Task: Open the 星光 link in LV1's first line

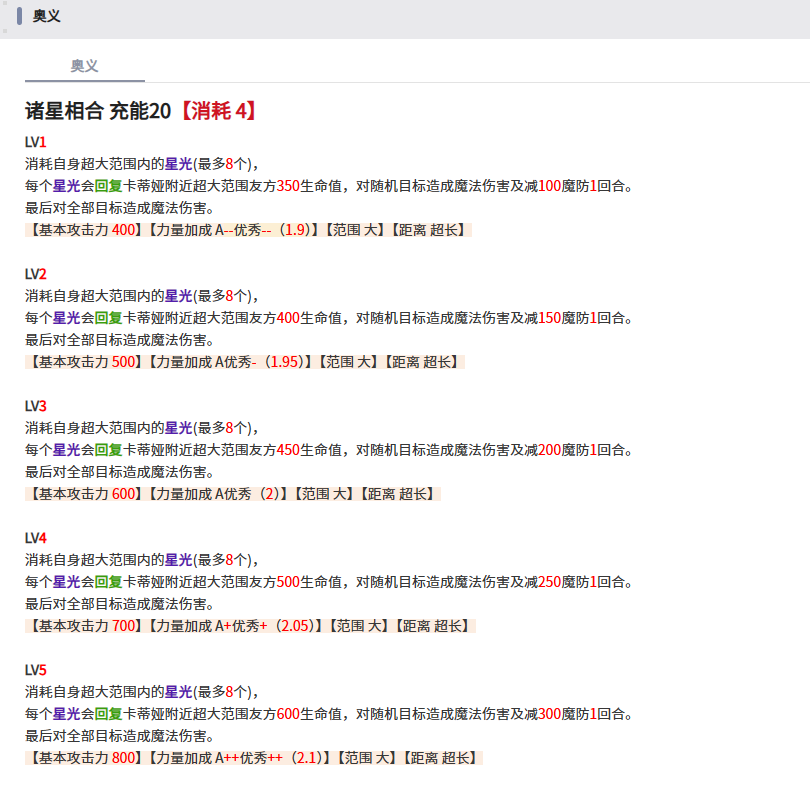Action: 178,164
